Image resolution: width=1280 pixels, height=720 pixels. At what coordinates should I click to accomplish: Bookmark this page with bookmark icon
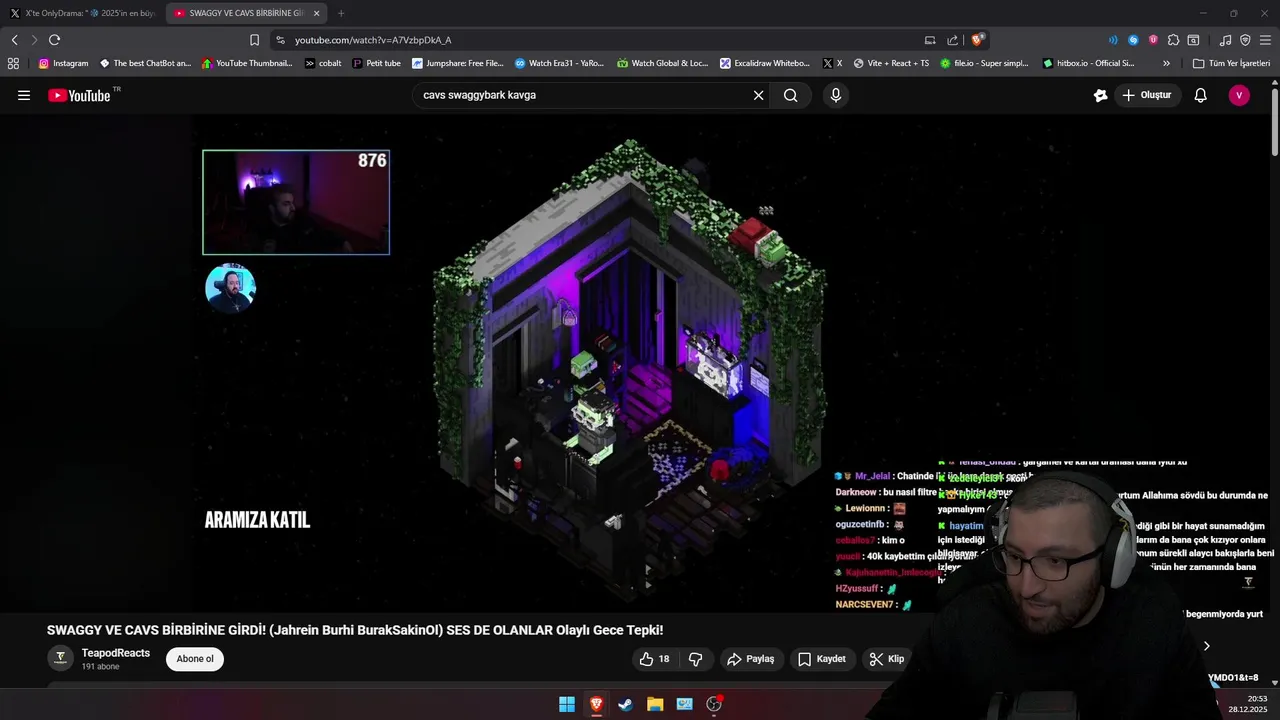click(254, 40)
